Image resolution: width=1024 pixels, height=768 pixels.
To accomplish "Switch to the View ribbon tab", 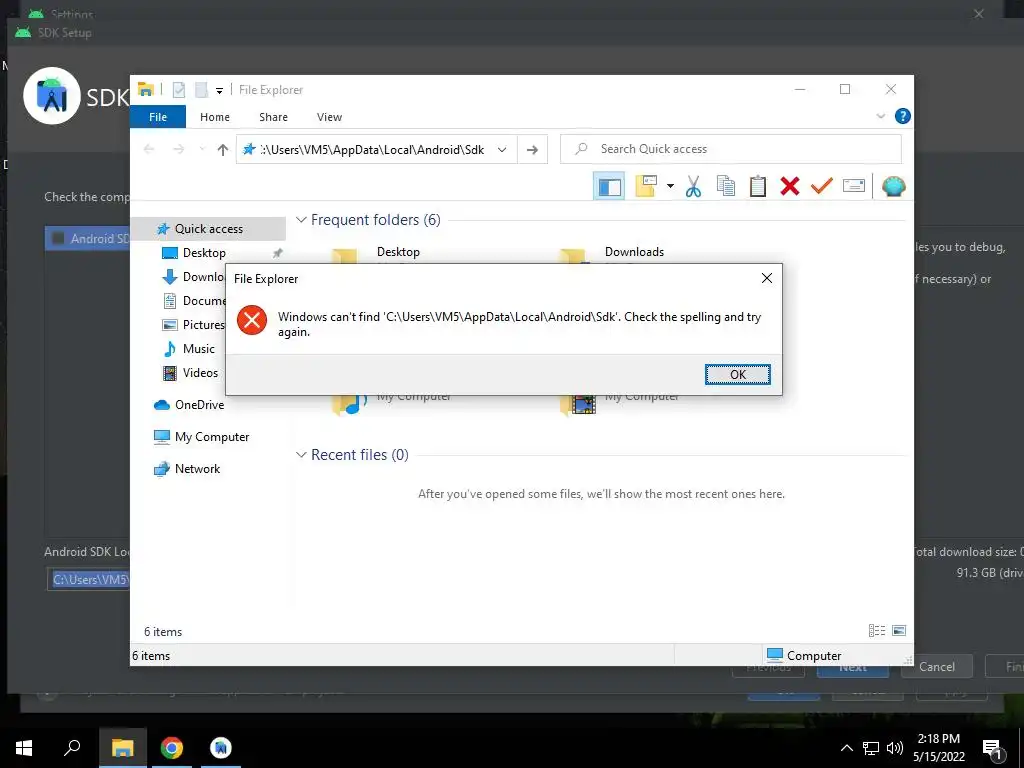I will (329, 117).
